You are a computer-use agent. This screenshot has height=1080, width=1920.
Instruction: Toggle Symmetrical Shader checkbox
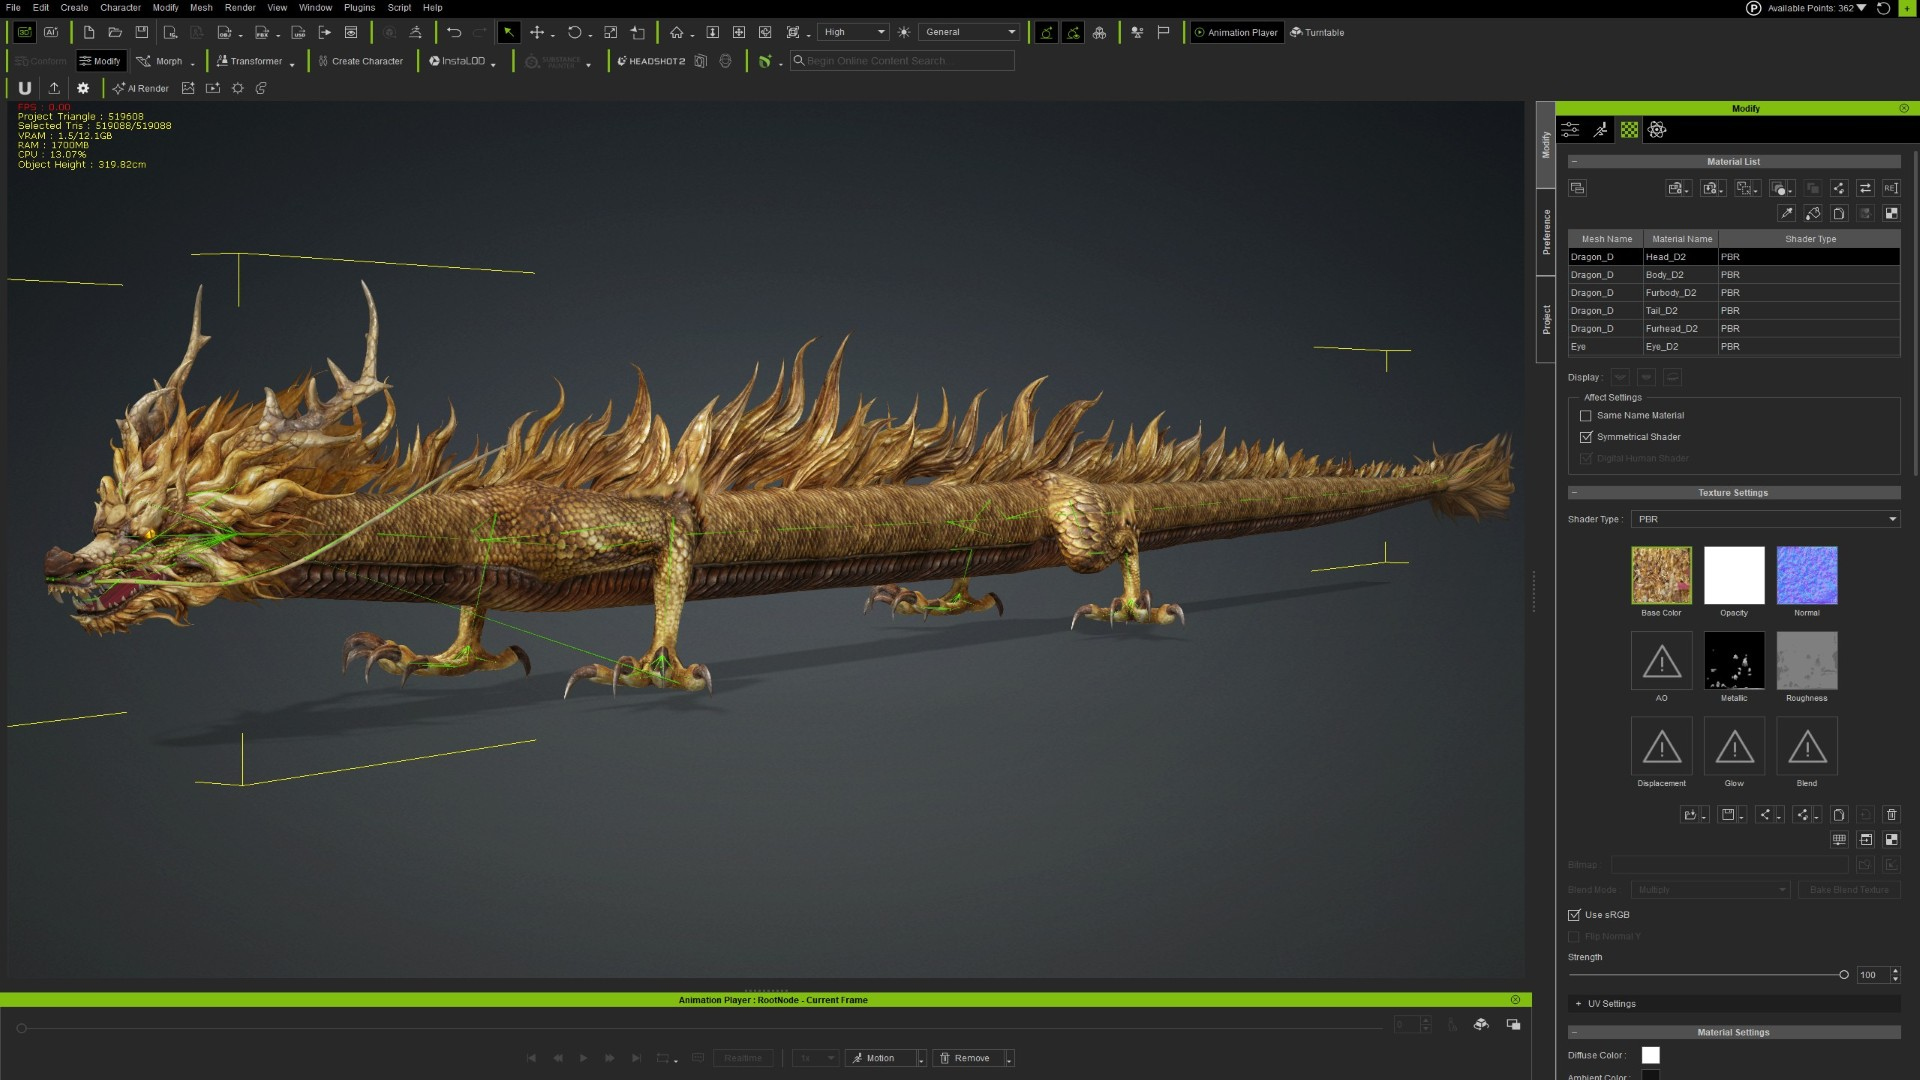1585,437
